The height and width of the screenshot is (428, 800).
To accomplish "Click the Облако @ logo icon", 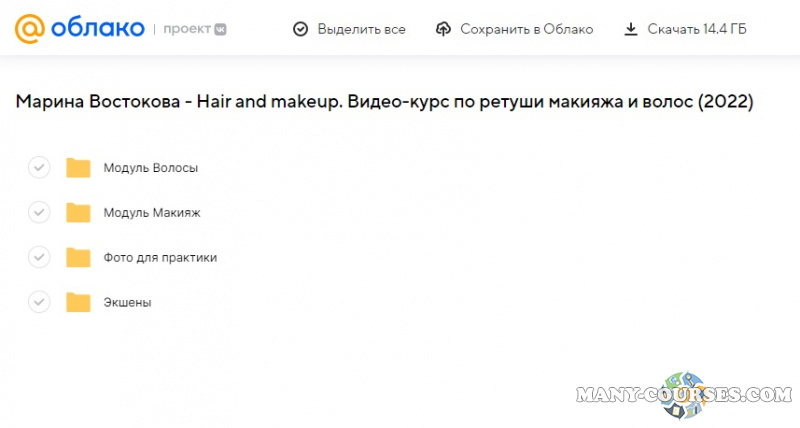I will coord(32,29).
